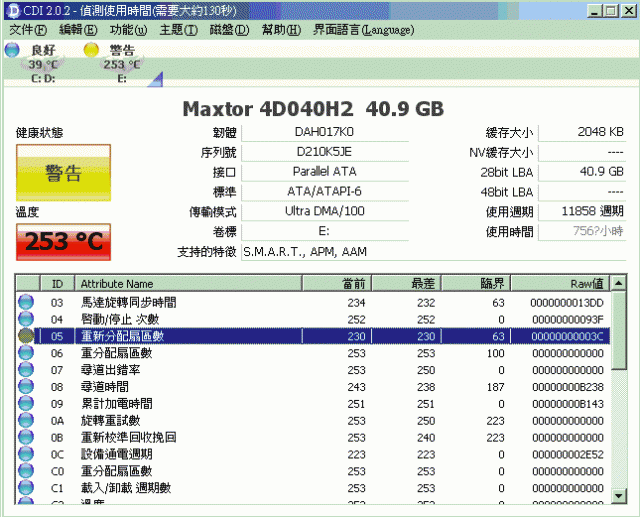640x517 pixels.
Task: Select the yellow 警告 disk E: icon
Action: click(x=91, y=50)
